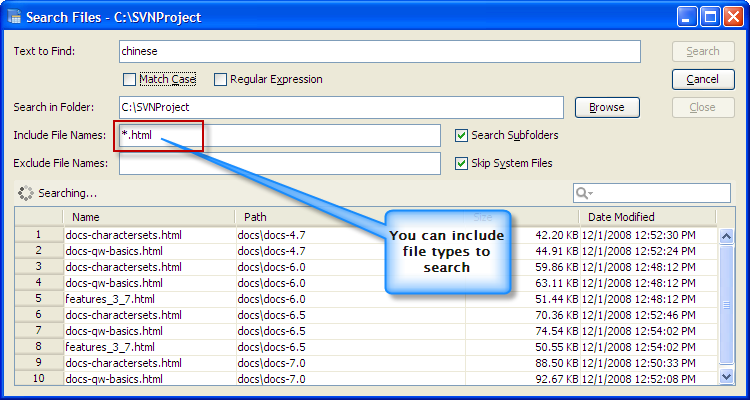Click path docs\docs-4.7 in row 1

pyautogui.click(x=271, y=235)
